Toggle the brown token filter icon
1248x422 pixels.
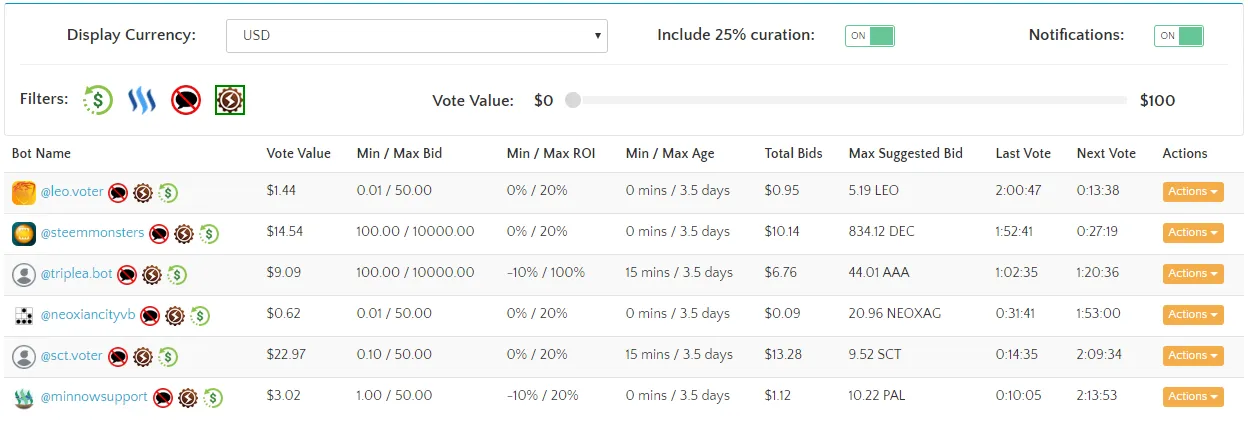point(230,100)
